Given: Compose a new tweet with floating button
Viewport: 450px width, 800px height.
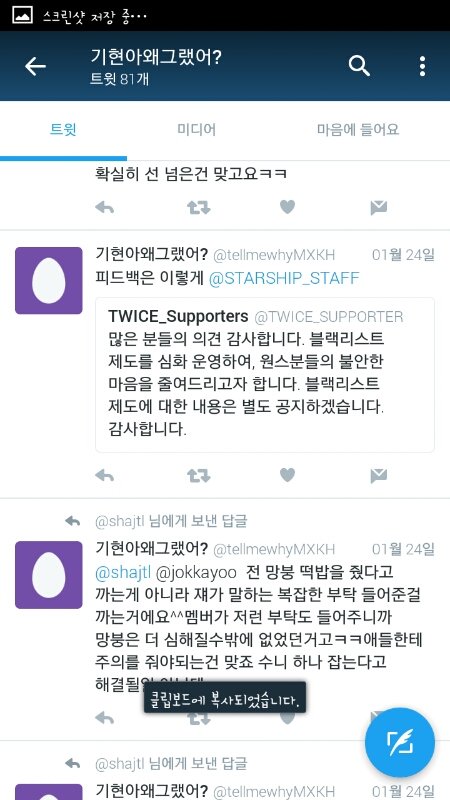Looking at the screenshot, I should (x=400, y=743).
